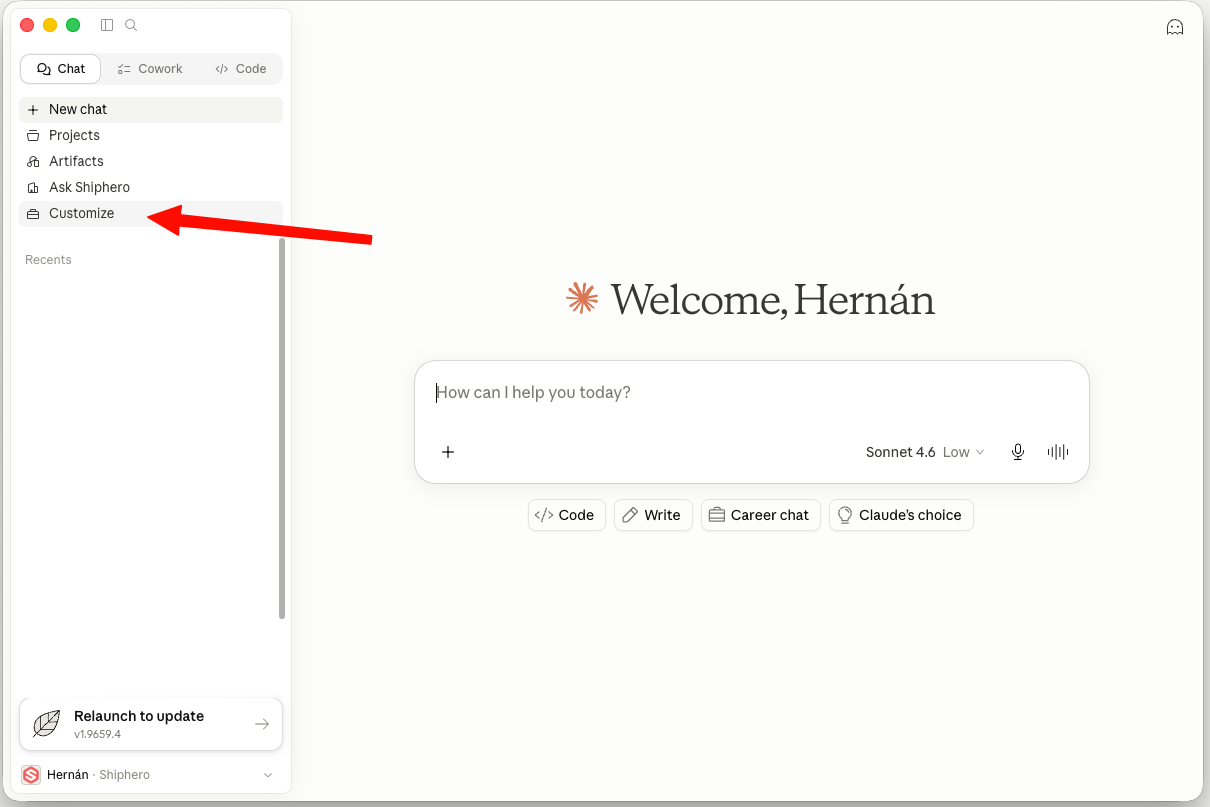Click the Welcome, Hernán heading
Image resolution: width=1210 pixels, height=807 pixels.
(773, 299)
